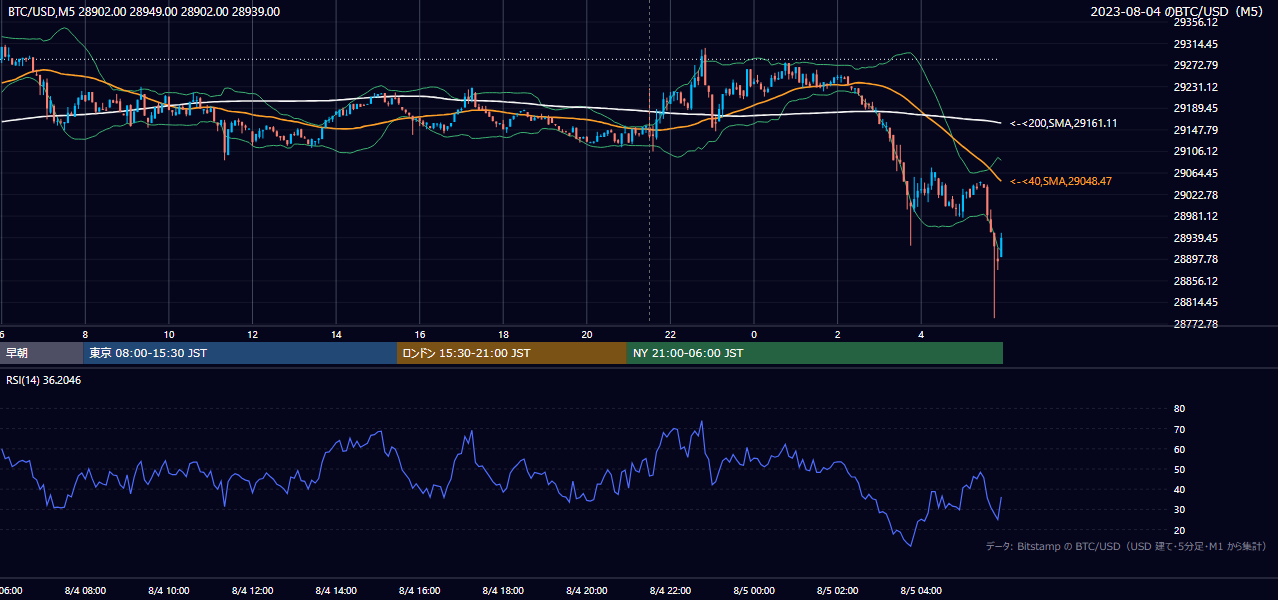Click the 8/4 16:00 date label
Image resolution: width=1278 pixels, height=600 pixels.
click(x=420, y=591)
